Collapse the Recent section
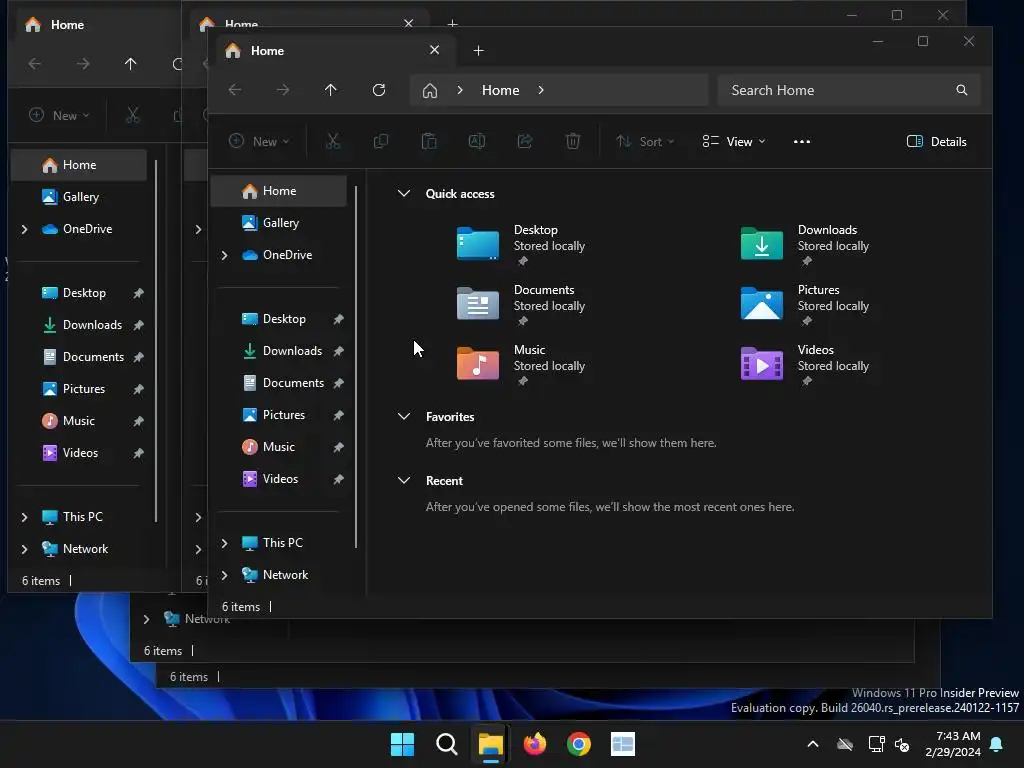Image resolution: width=1024 pixels, height=768 pixels. pyautogui.click(x=404, y=480)
